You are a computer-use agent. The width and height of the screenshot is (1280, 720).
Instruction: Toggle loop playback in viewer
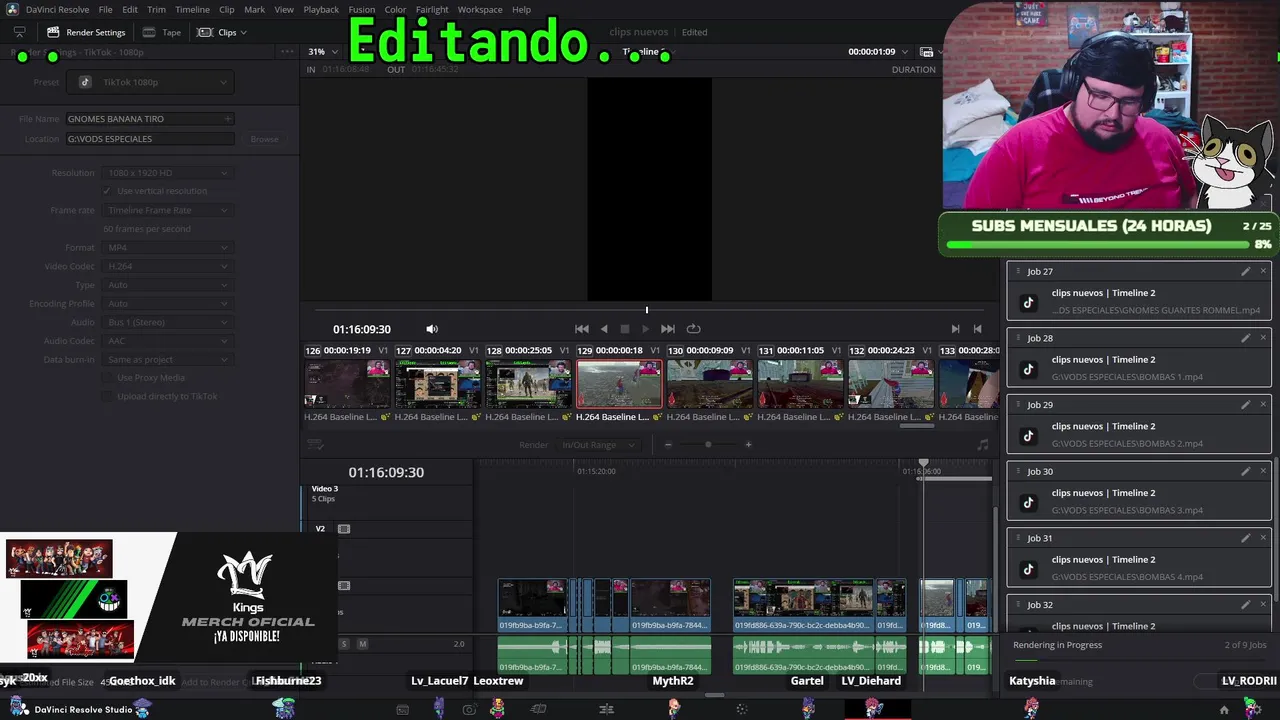coord(693,329)
